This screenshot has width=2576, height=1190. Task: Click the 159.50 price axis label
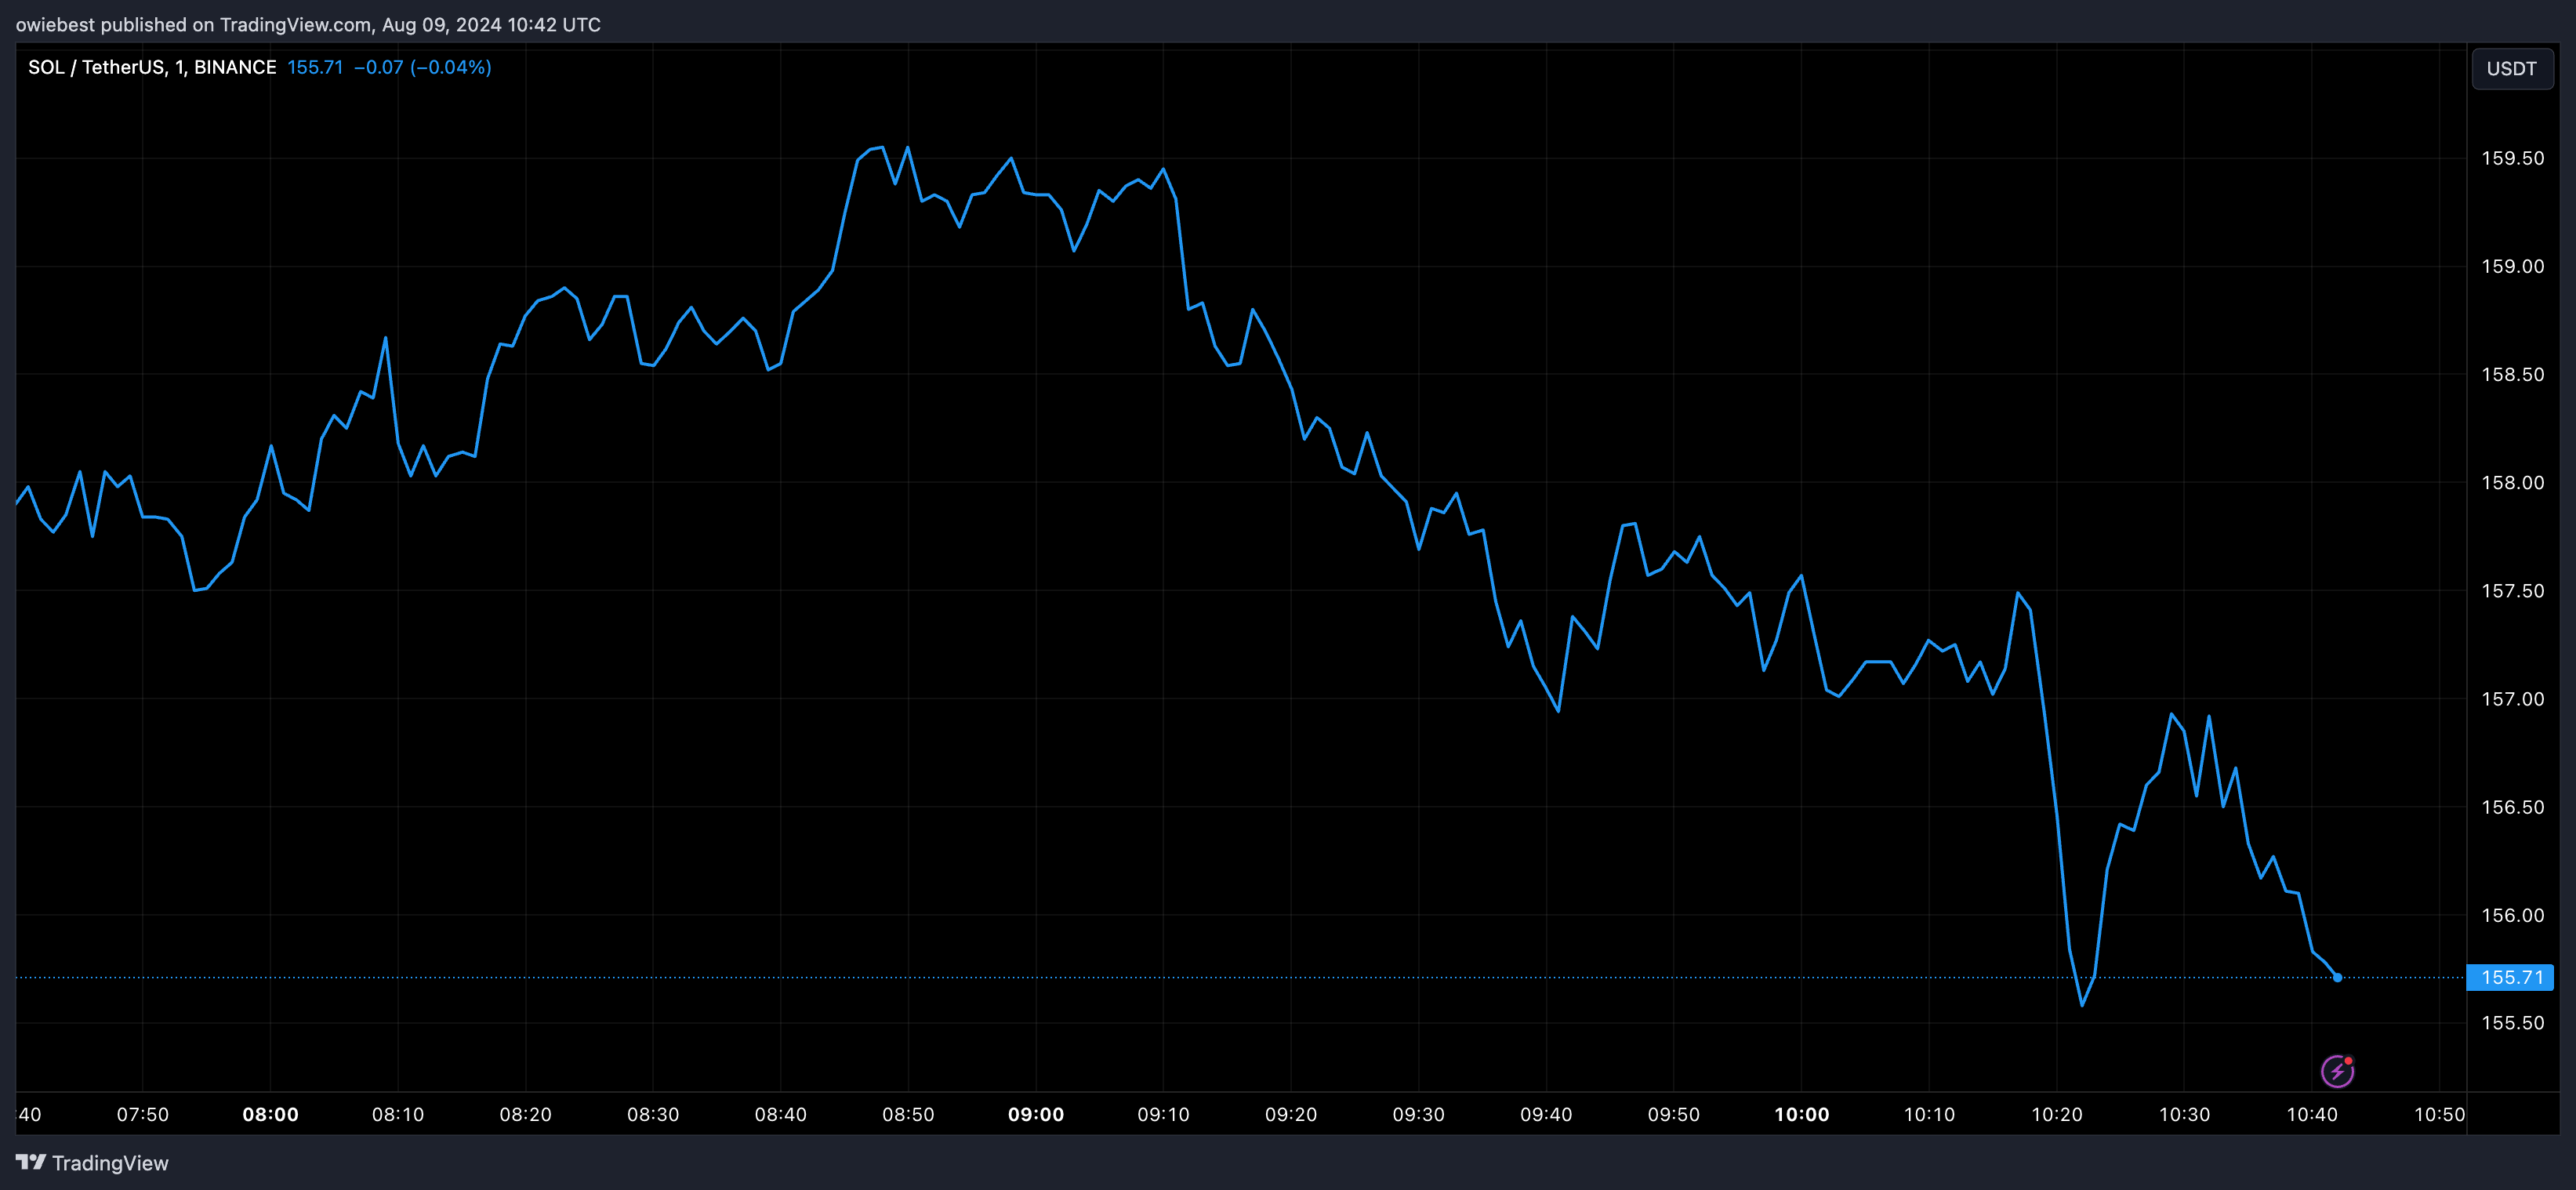(x=2512, y=158)
